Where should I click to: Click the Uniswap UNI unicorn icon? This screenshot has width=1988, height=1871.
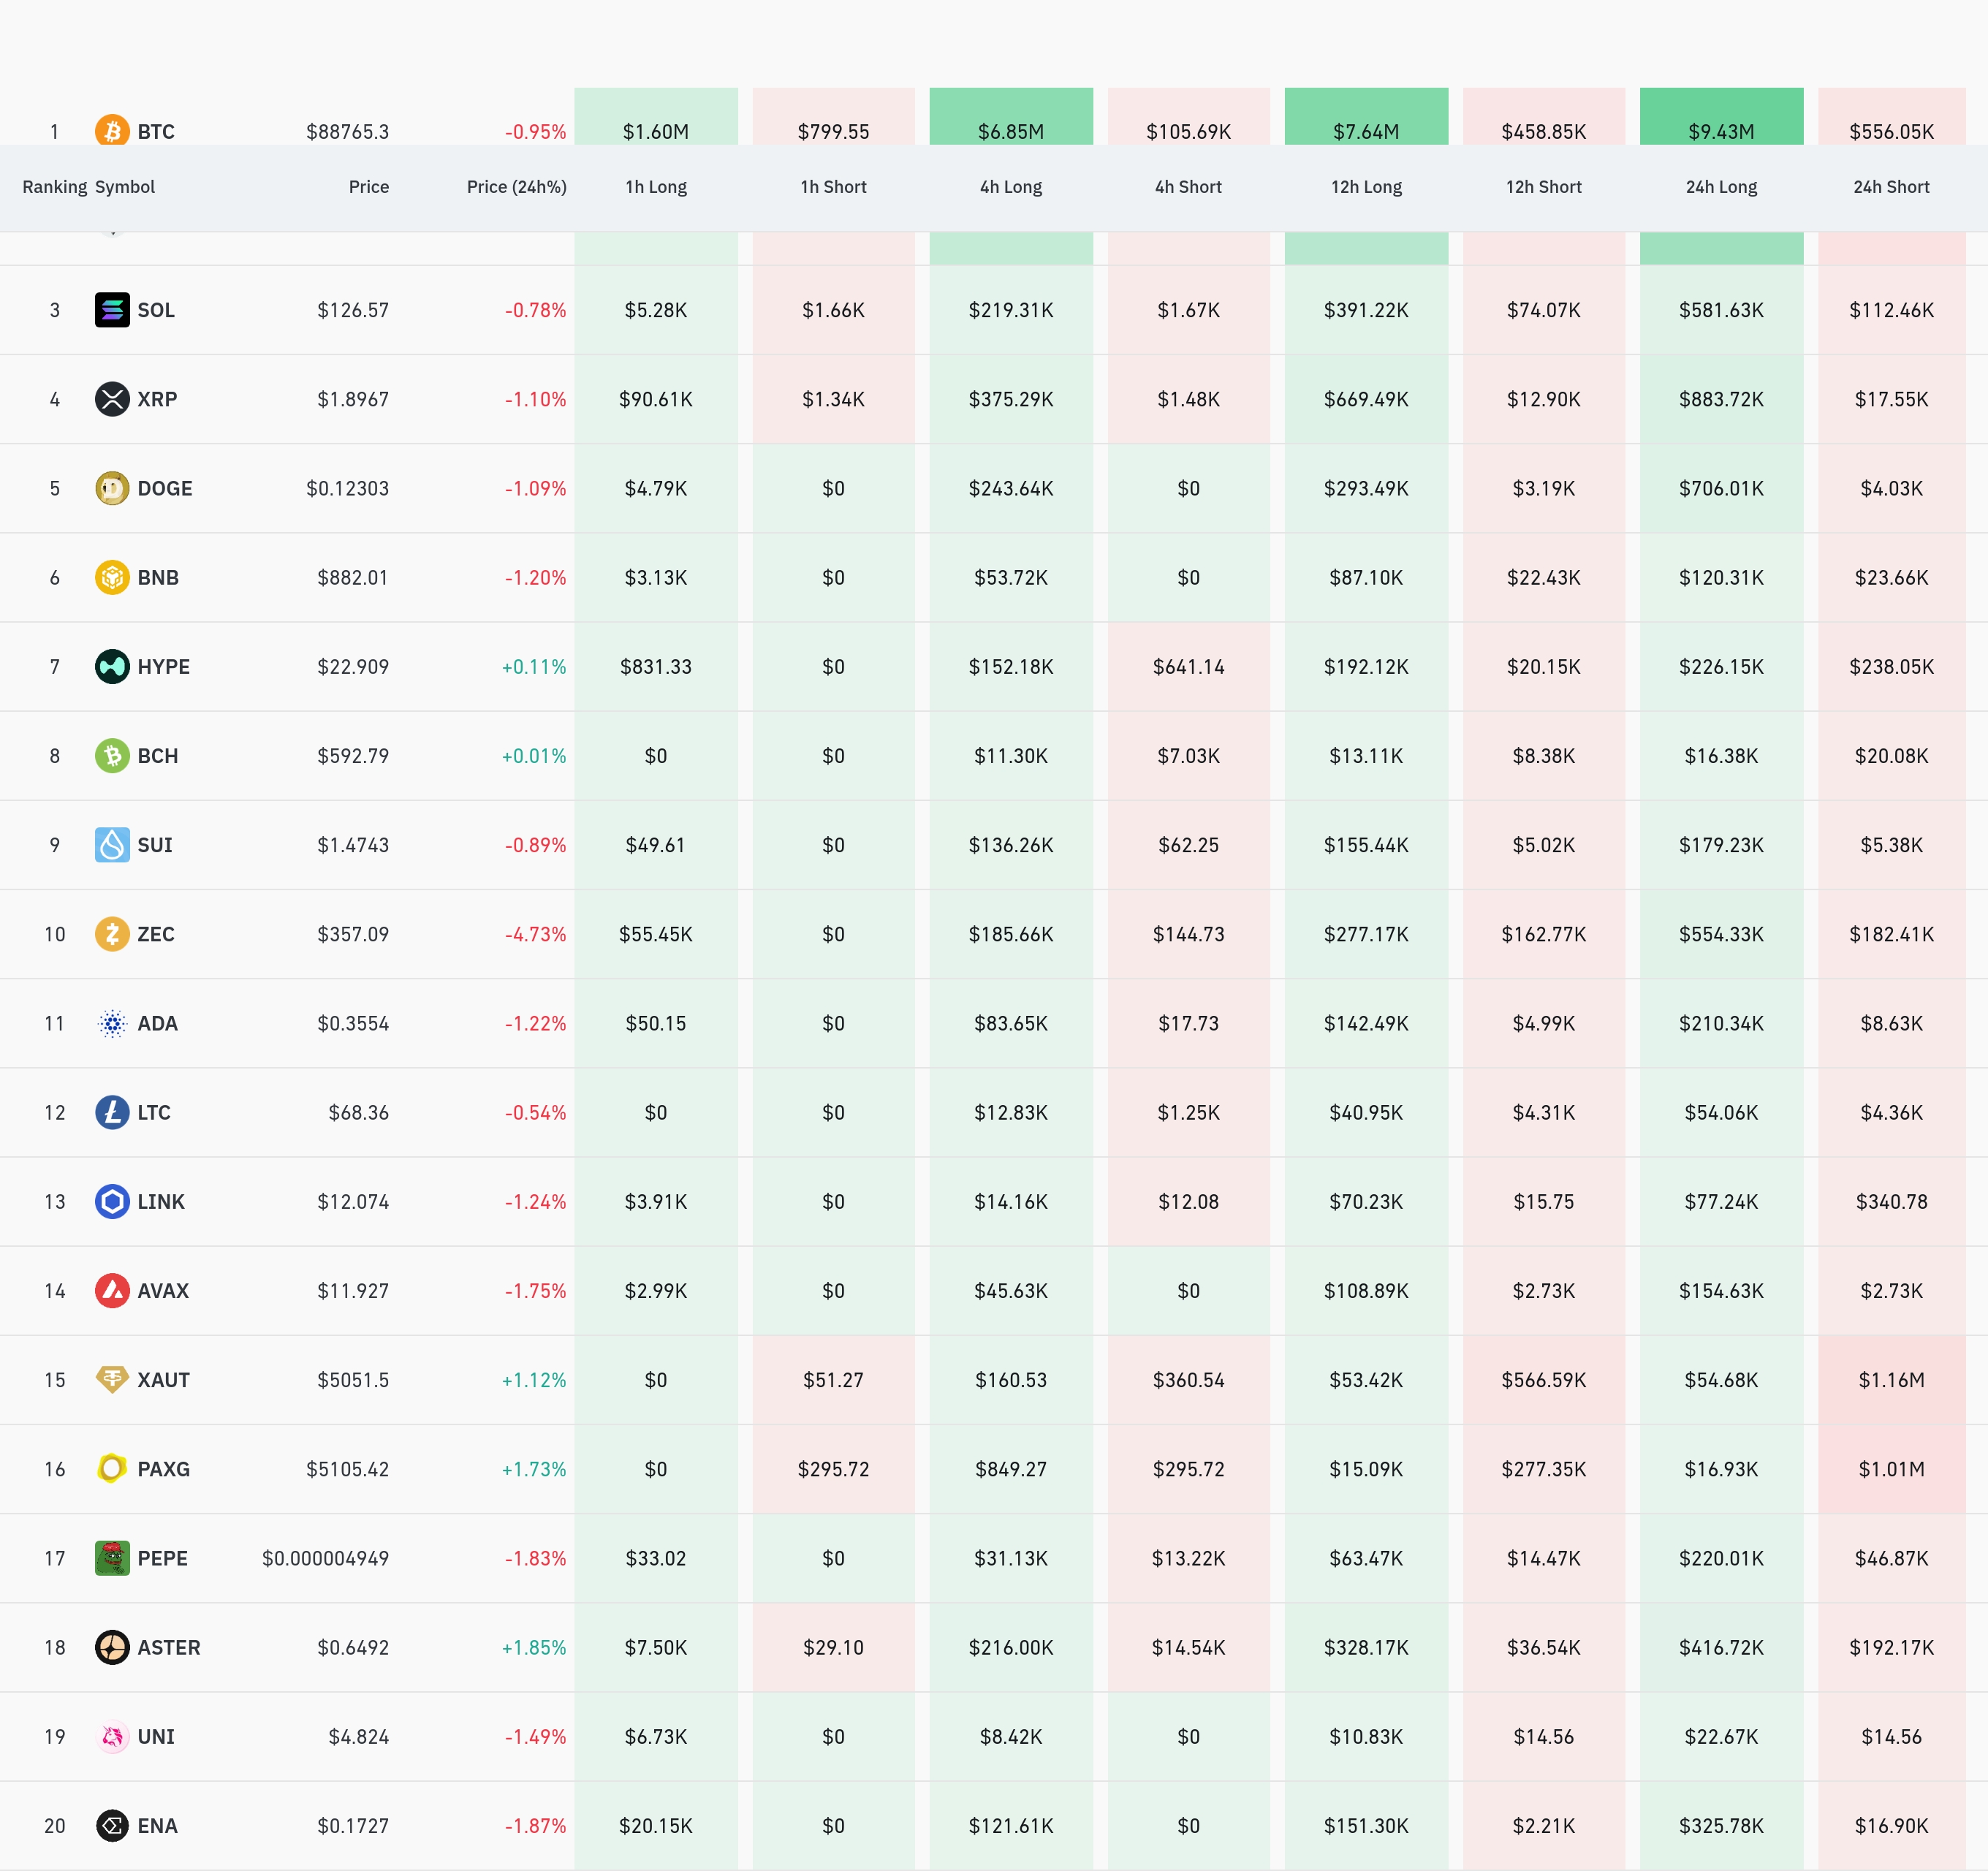(x=112, y=1736)
